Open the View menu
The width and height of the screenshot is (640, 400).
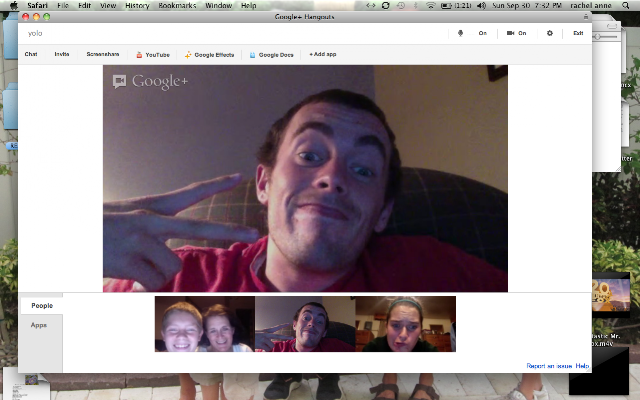point(108,5)
